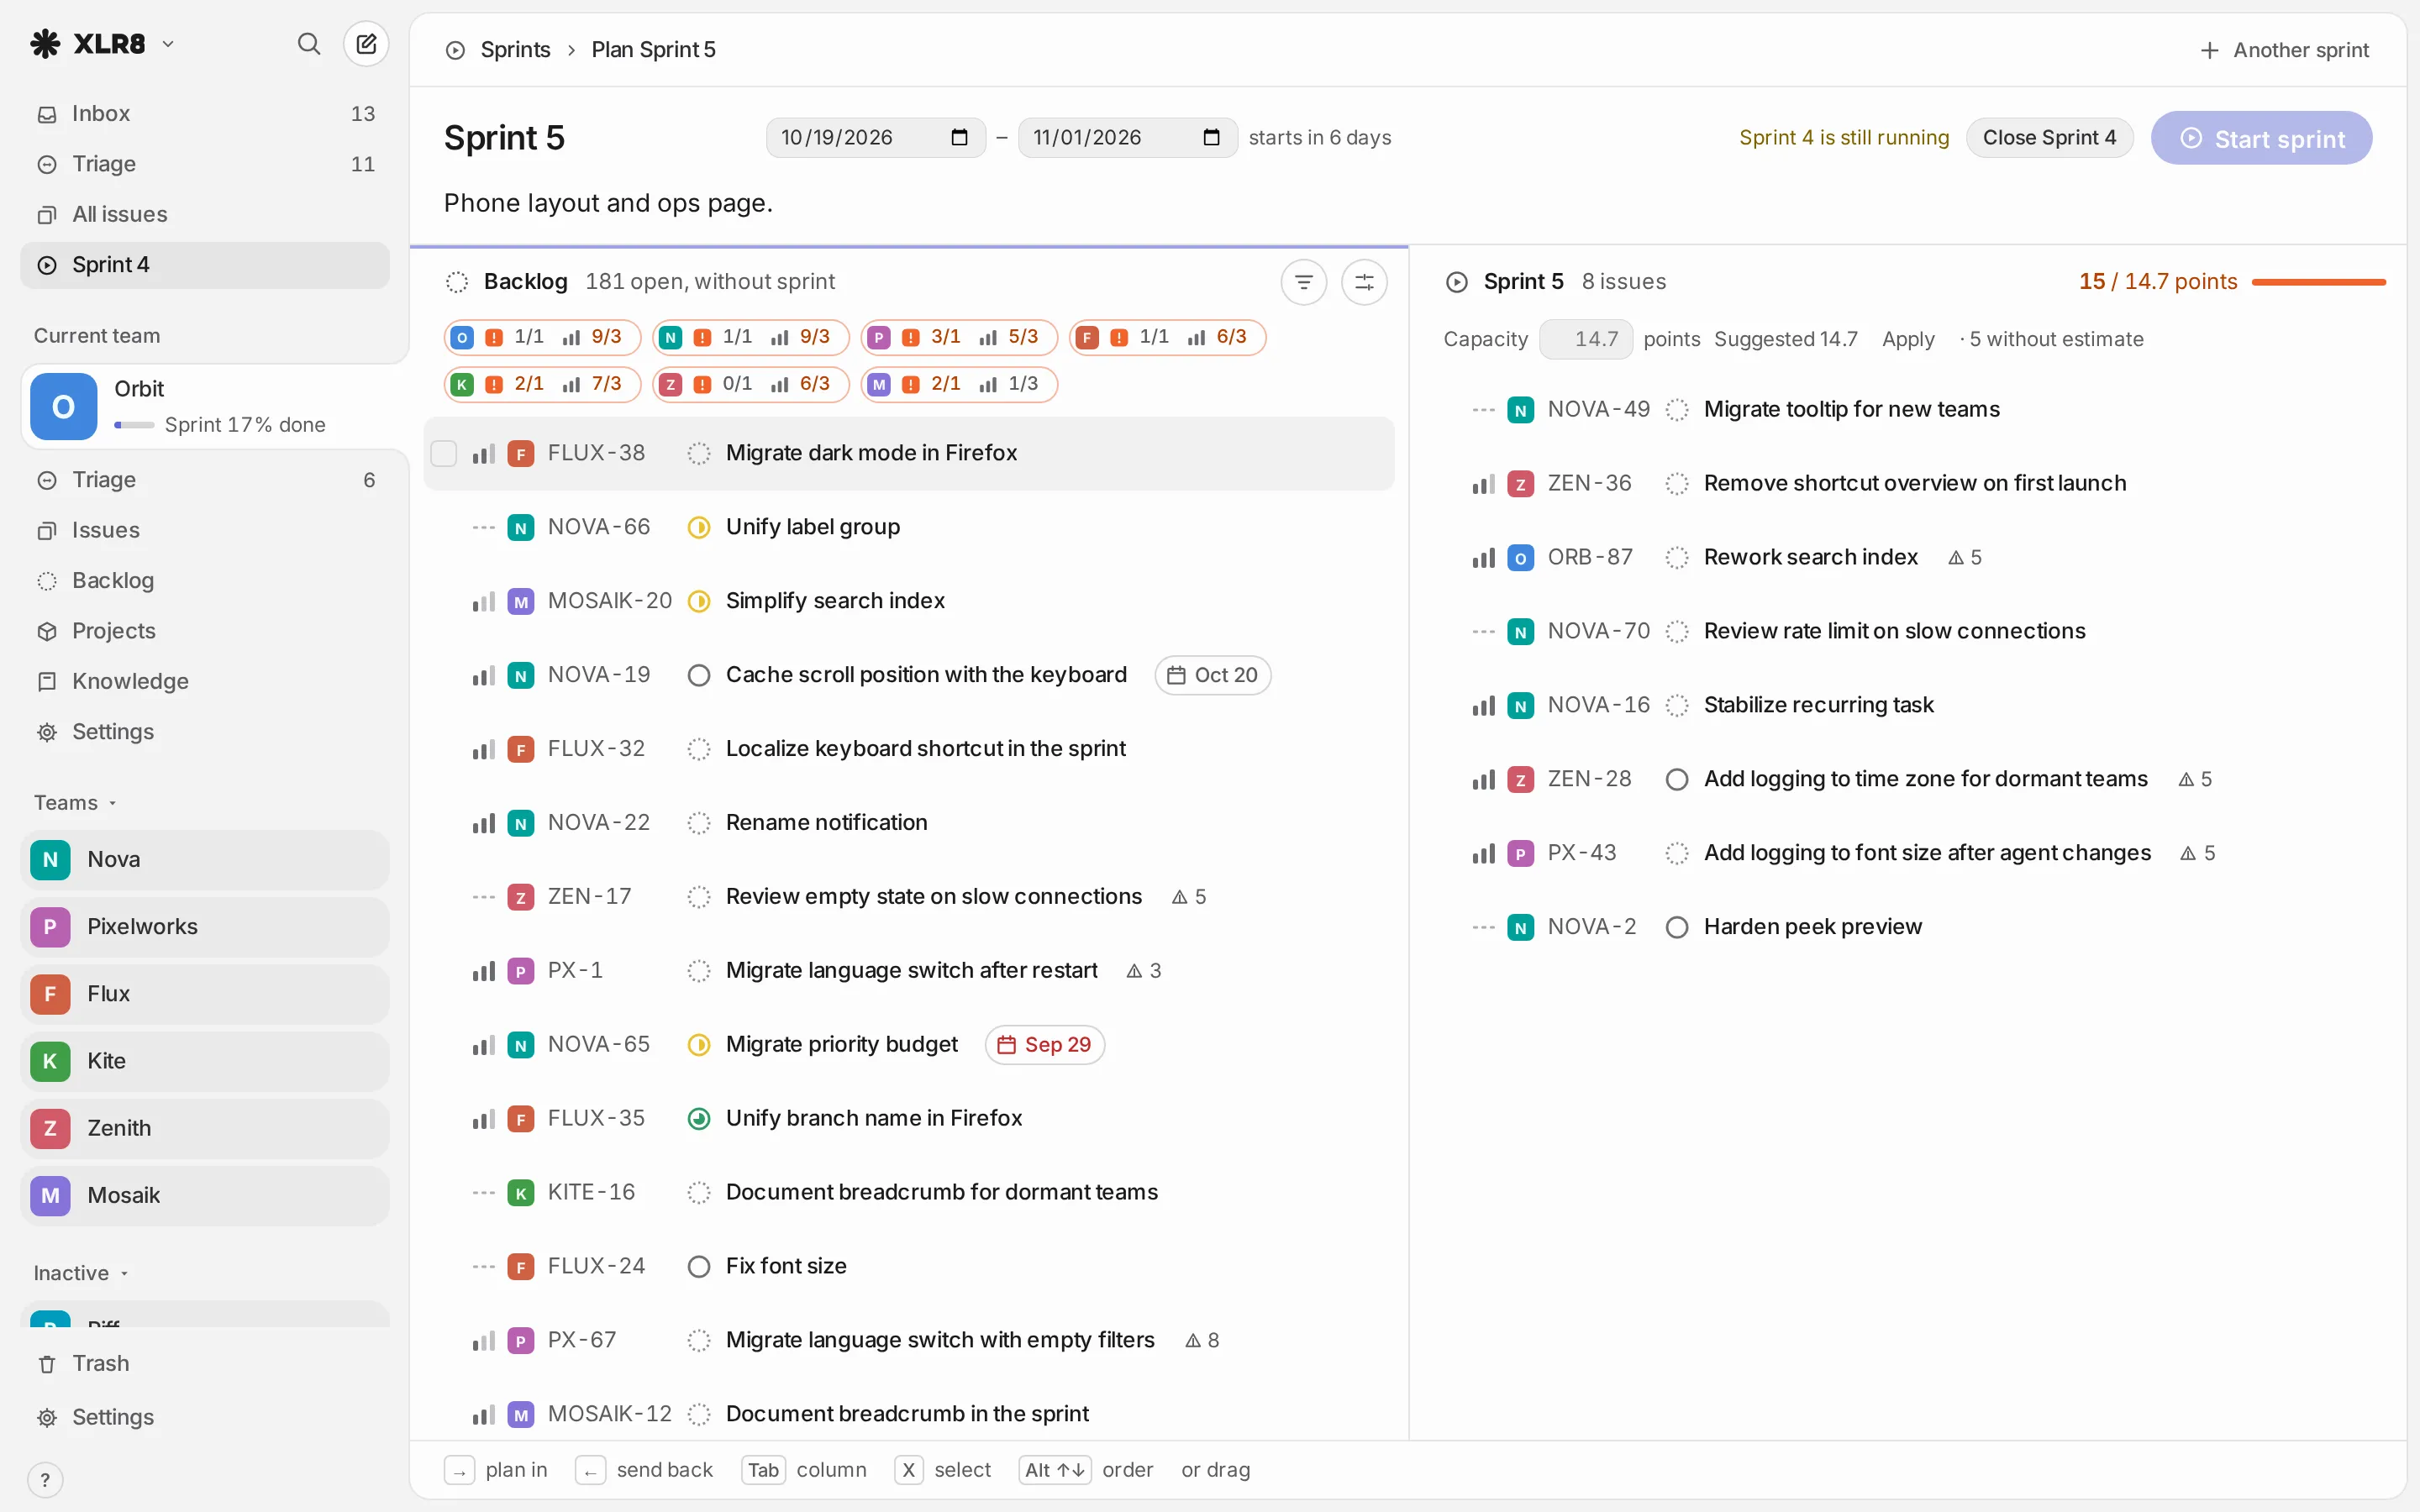Click the warning estimate icon on PX-67
2420x1512 pixels.
(1192, 1340)
